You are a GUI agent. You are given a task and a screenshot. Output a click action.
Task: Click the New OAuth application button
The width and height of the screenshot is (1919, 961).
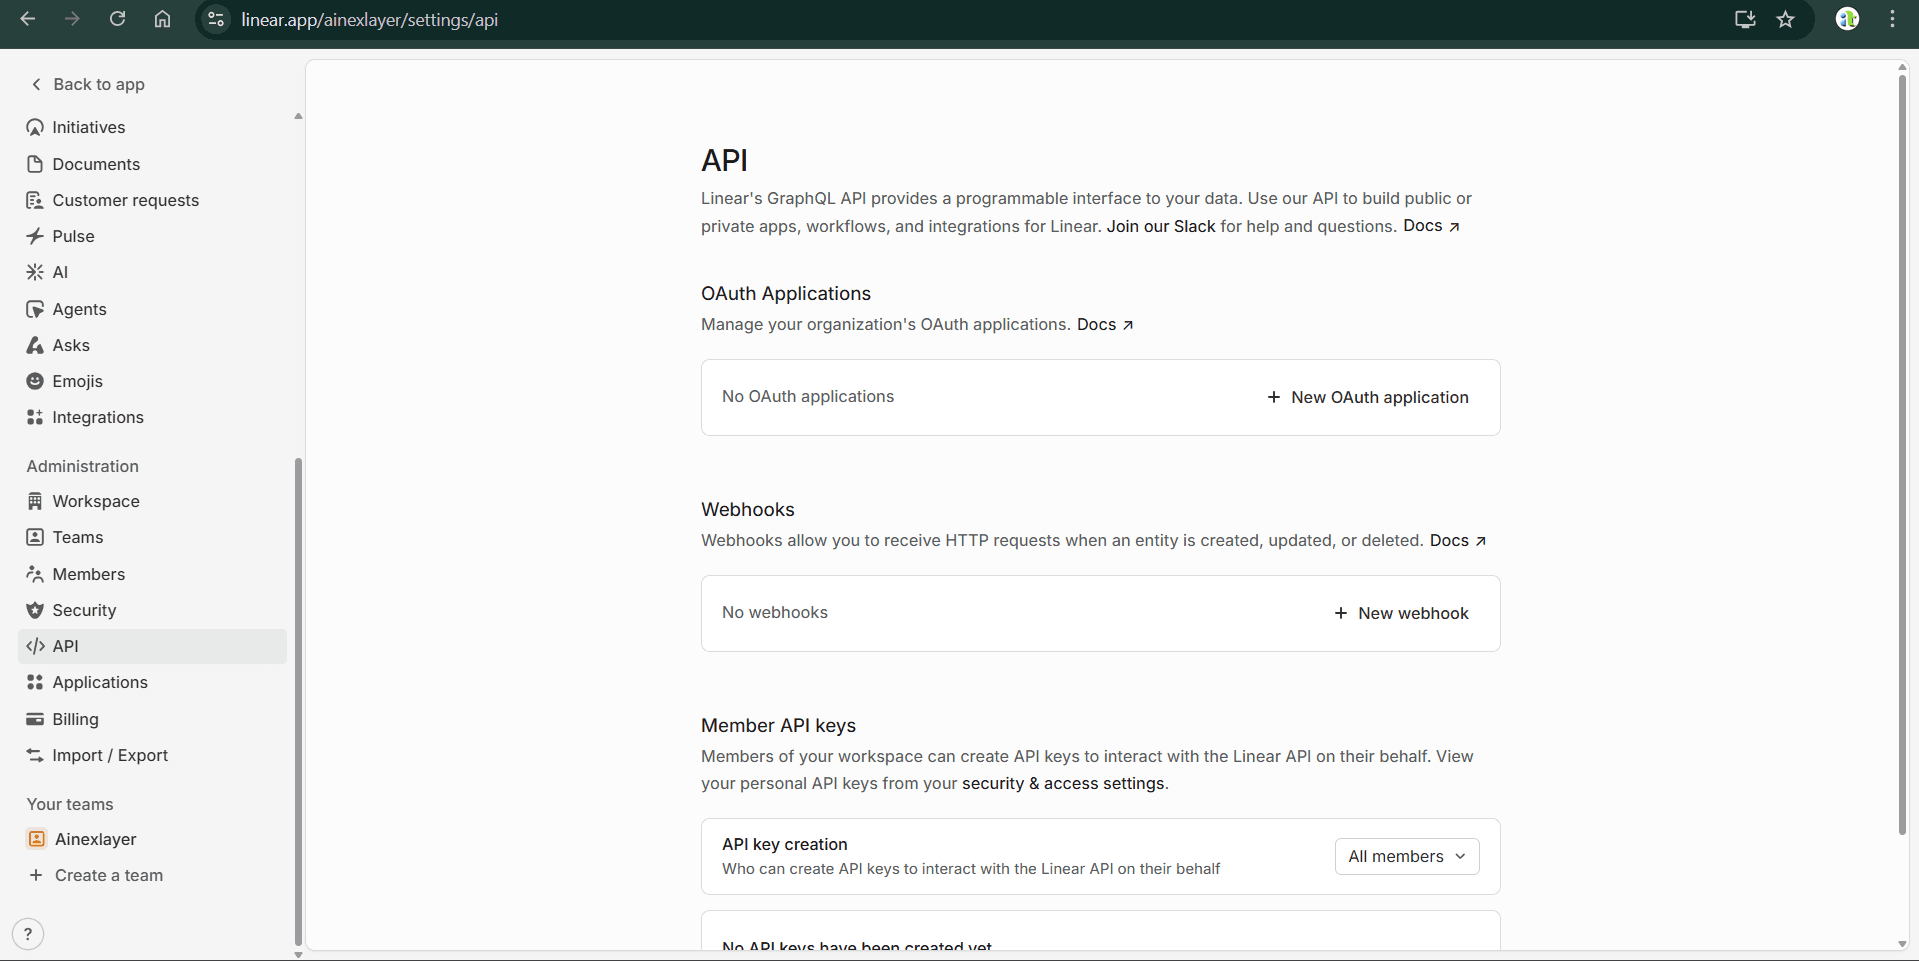[x=1368, y=397]
